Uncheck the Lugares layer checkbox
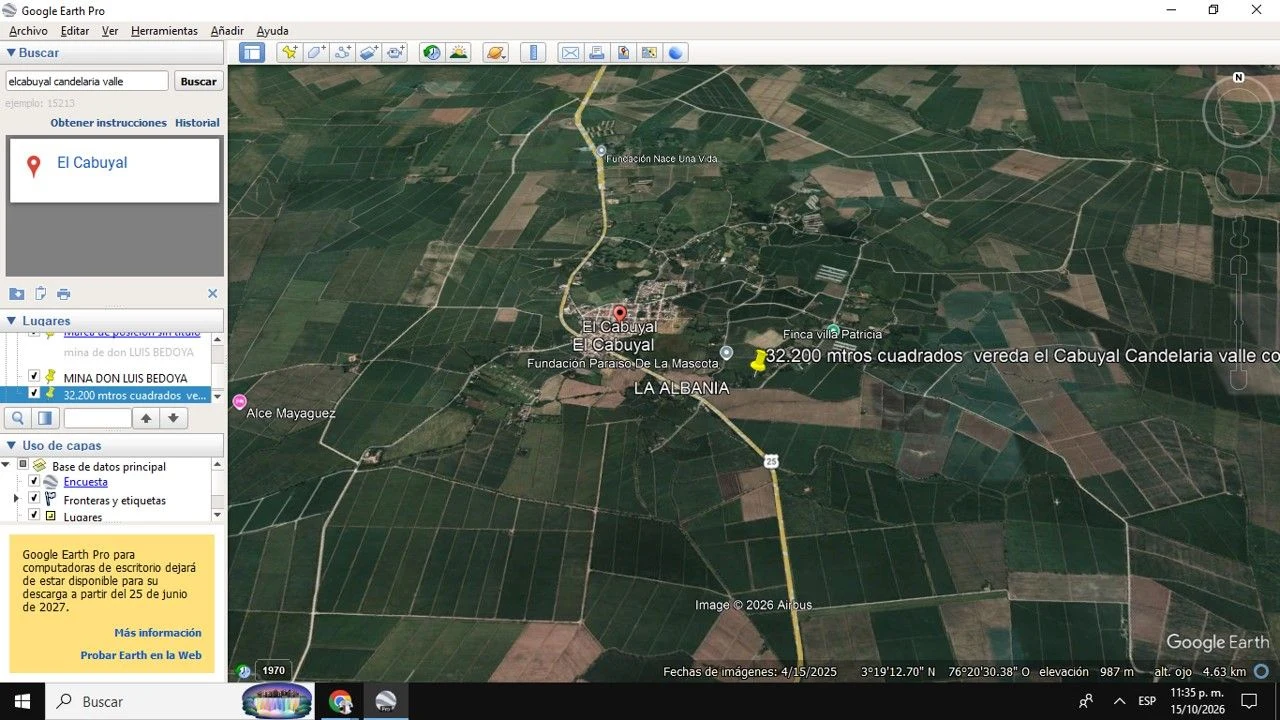Screen dimensions: 1280x720 [34, 515]
